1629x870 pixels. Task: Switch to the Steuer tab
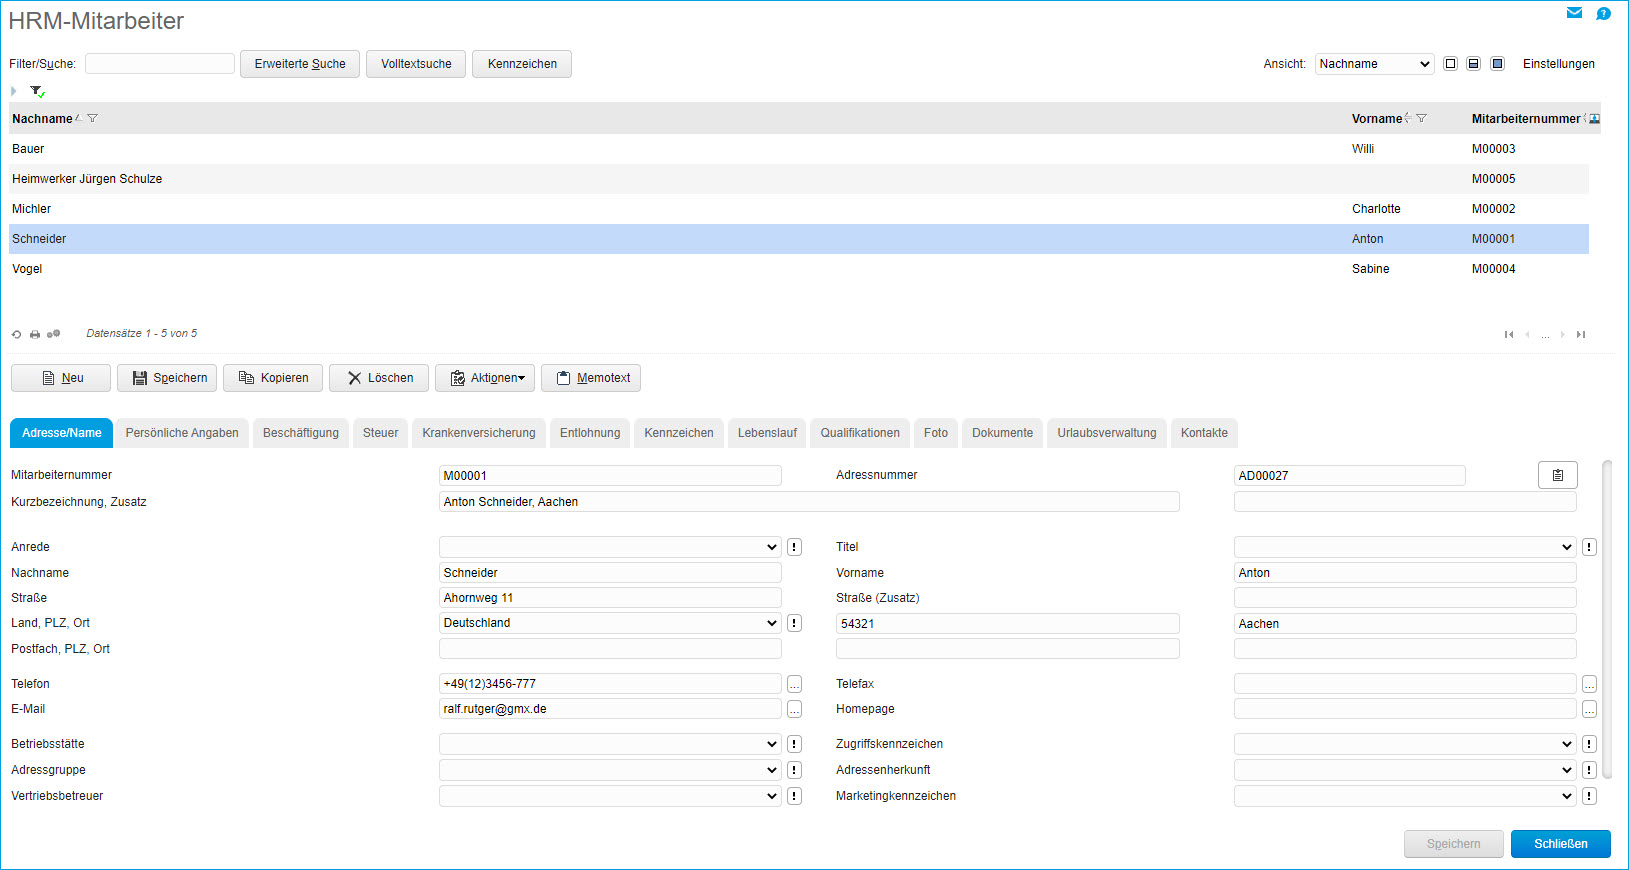click(x=380, y=433)
